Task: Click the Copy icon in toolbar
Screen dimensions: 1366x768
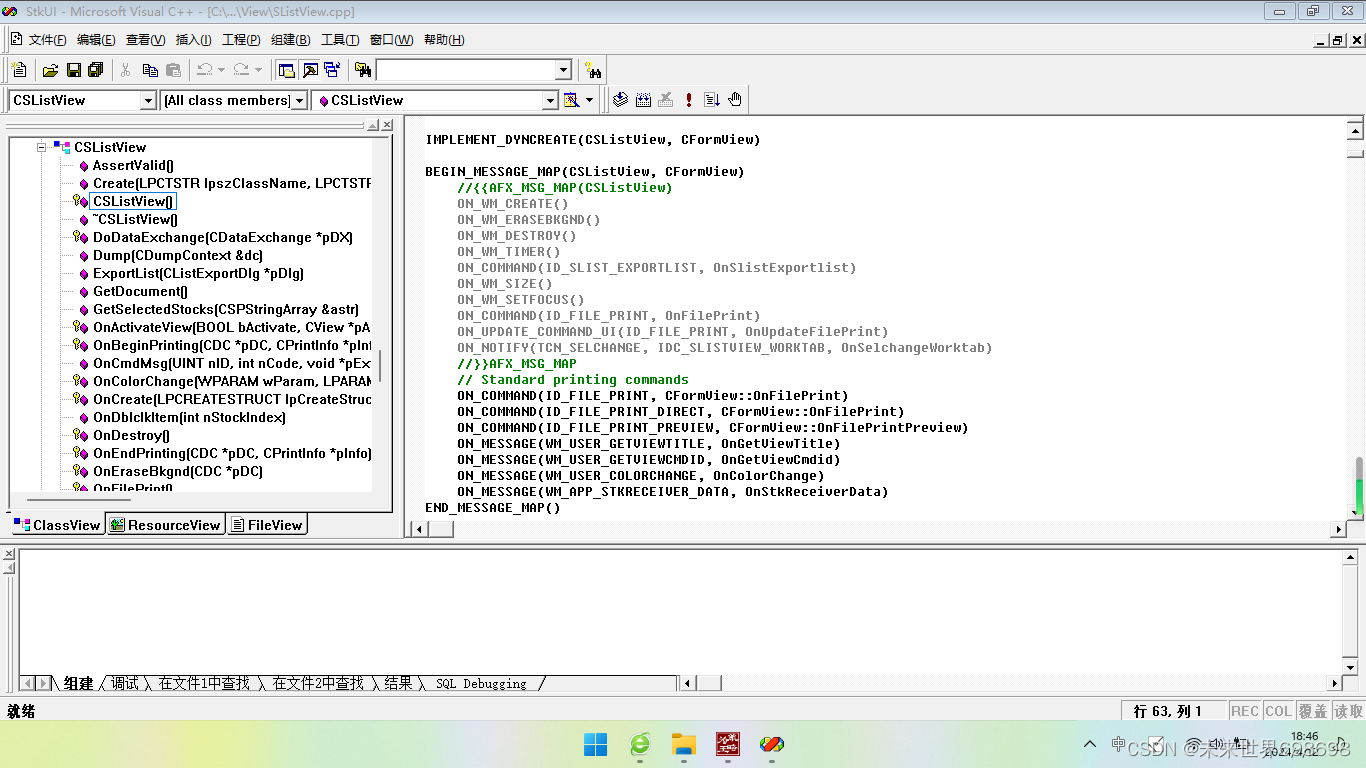Action: point(150,70)
